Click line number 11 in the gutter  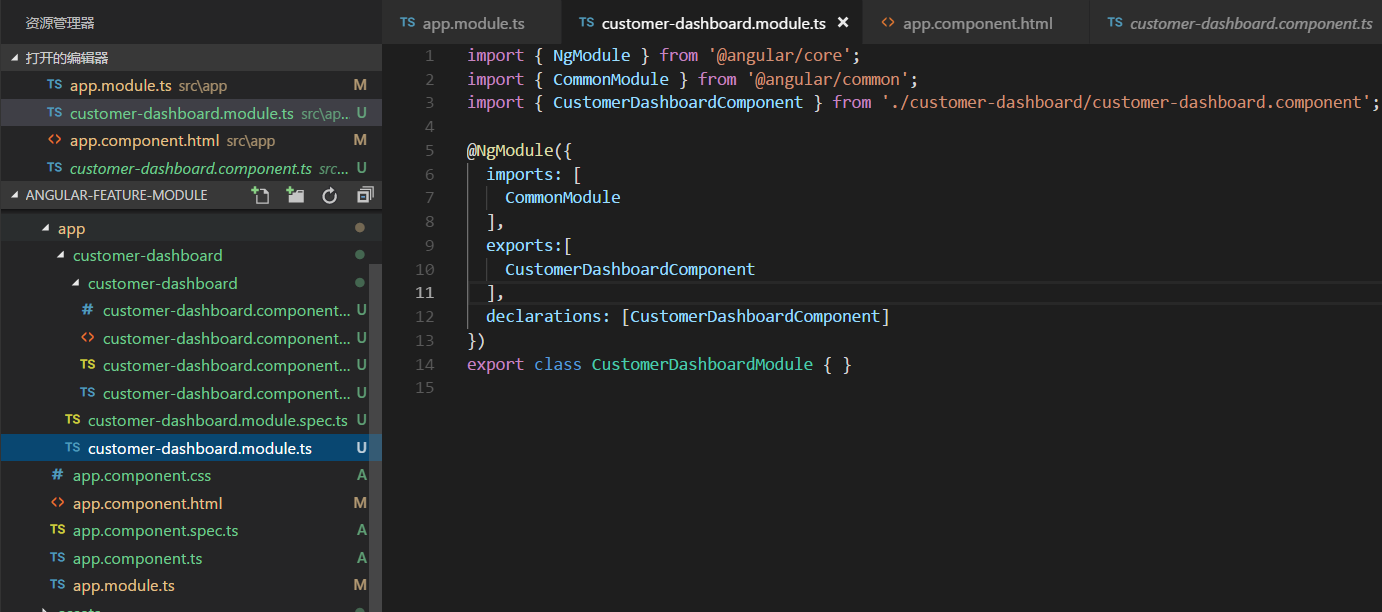424,293
